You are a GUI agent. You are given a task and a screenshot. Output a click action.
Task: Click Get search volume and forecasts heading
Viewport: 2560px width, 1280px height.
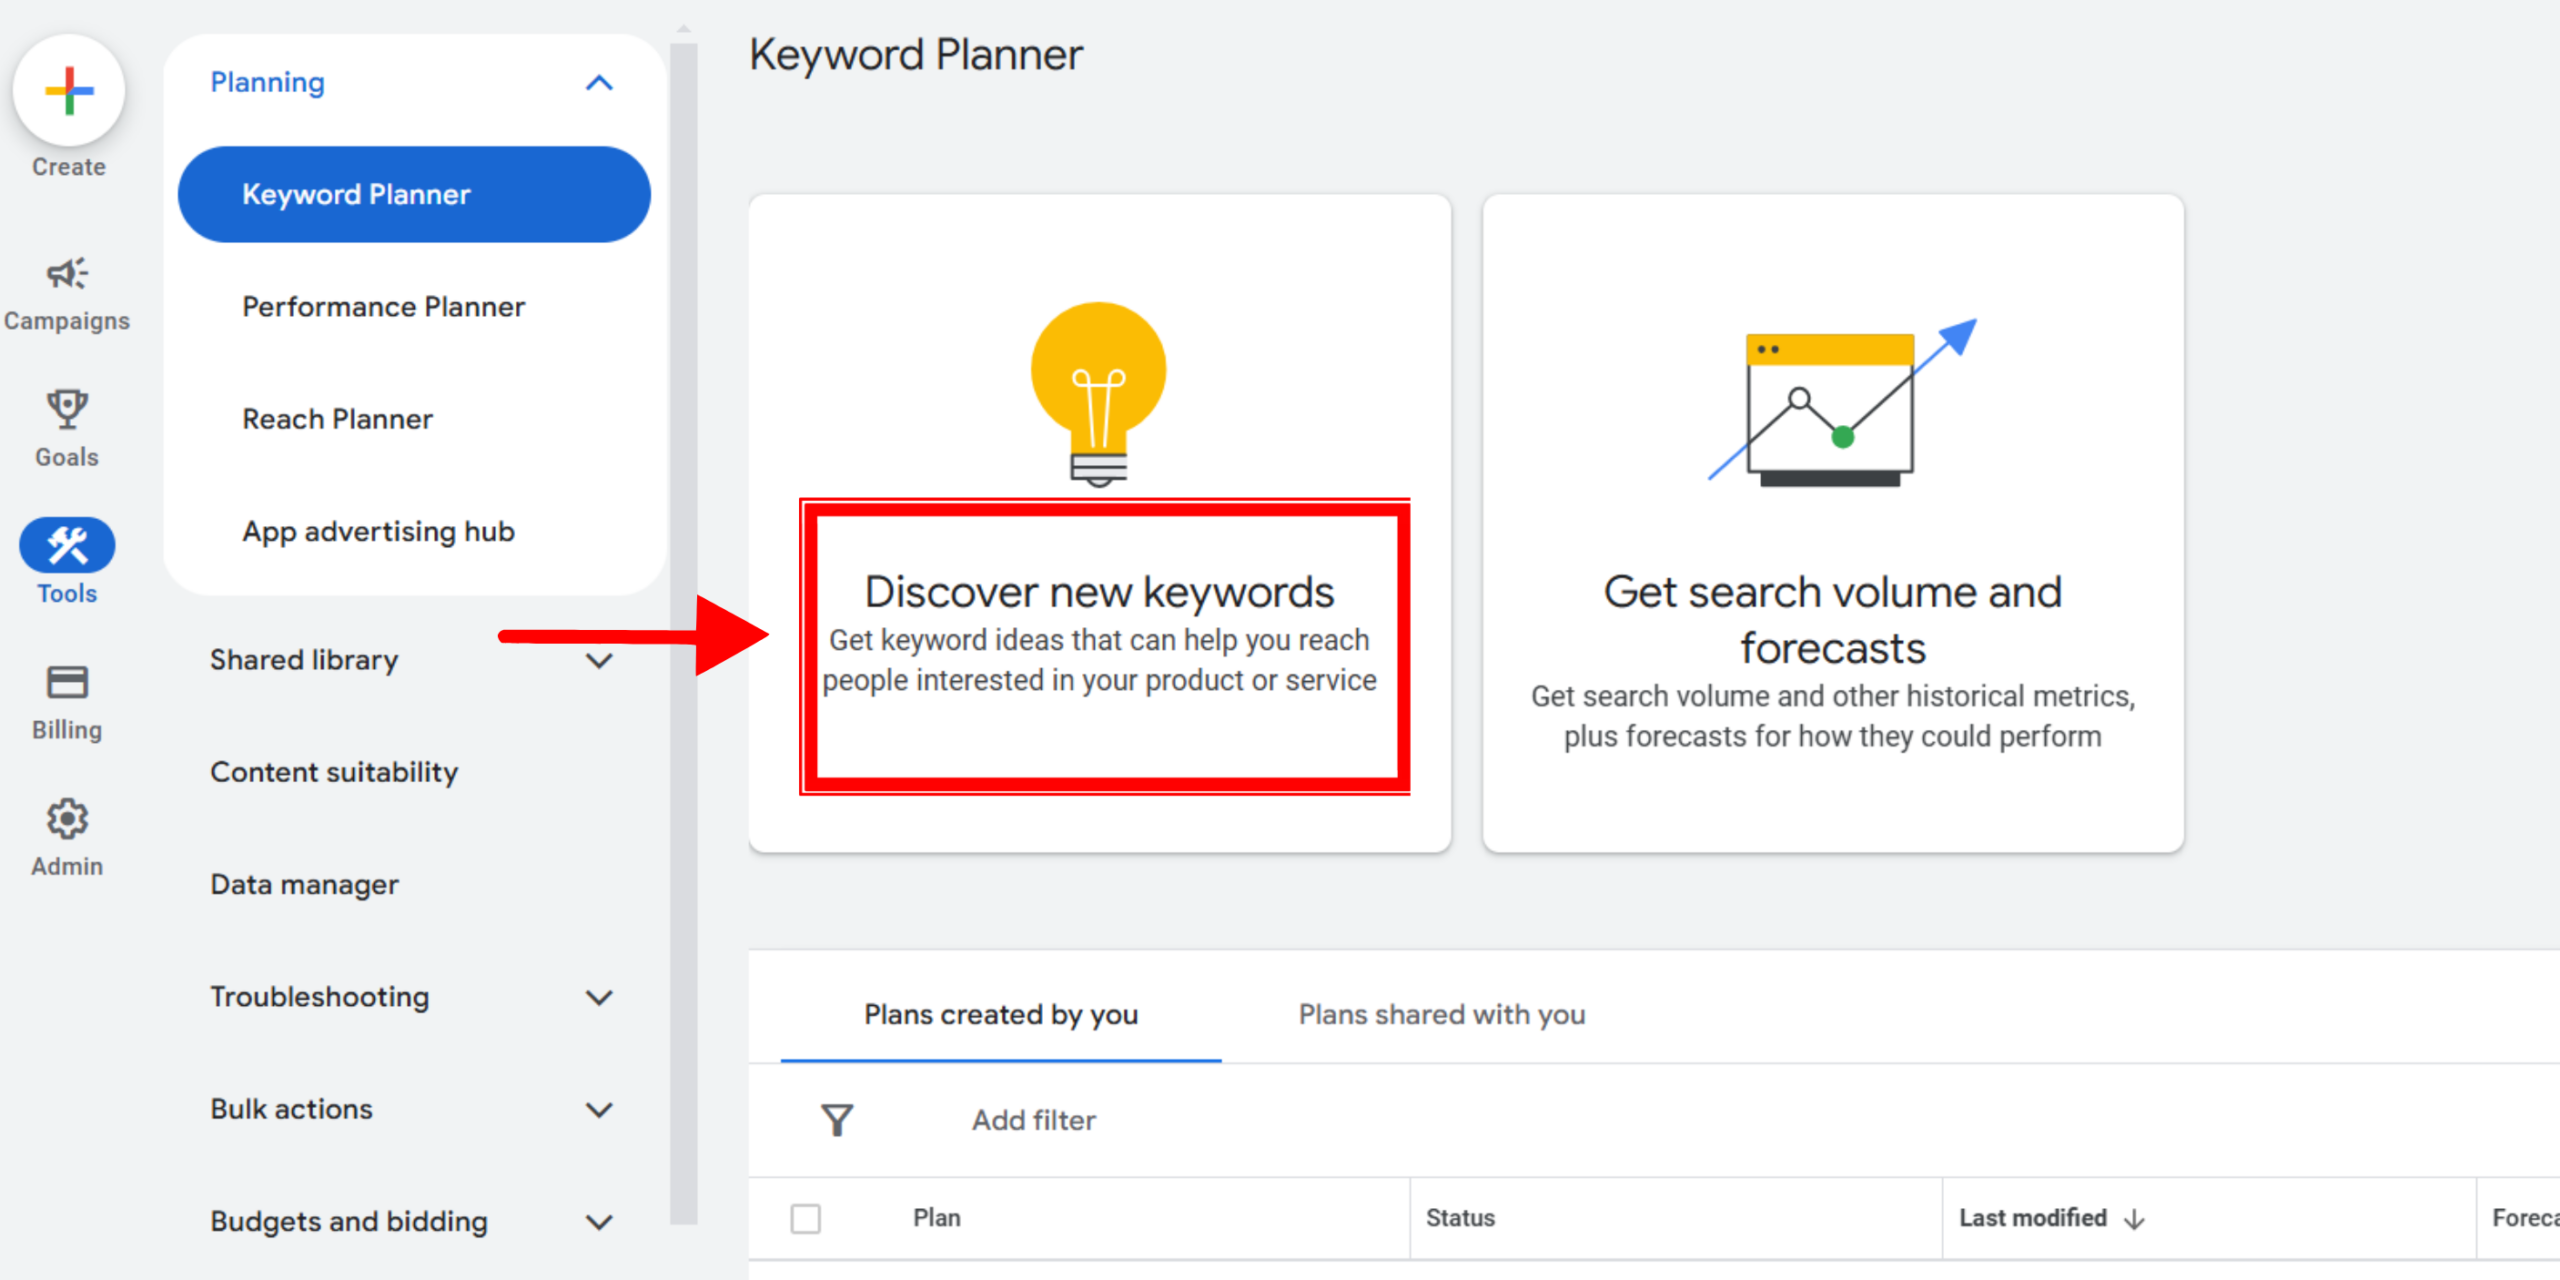pos(1832,620)
